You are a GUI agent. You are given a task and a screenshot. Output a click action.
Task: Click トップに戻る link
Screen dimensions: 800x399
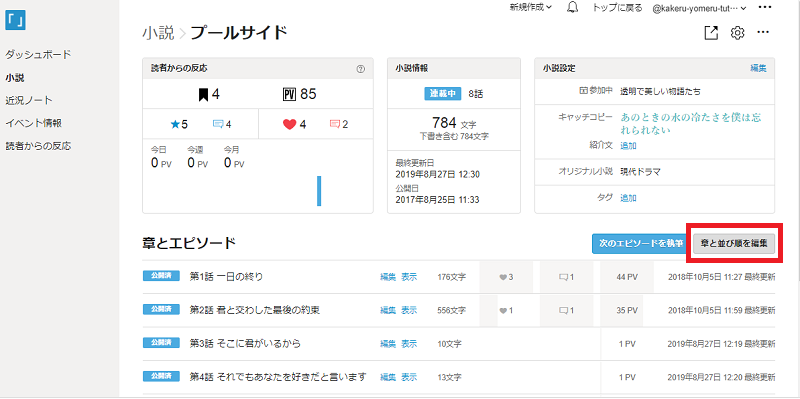617,8
